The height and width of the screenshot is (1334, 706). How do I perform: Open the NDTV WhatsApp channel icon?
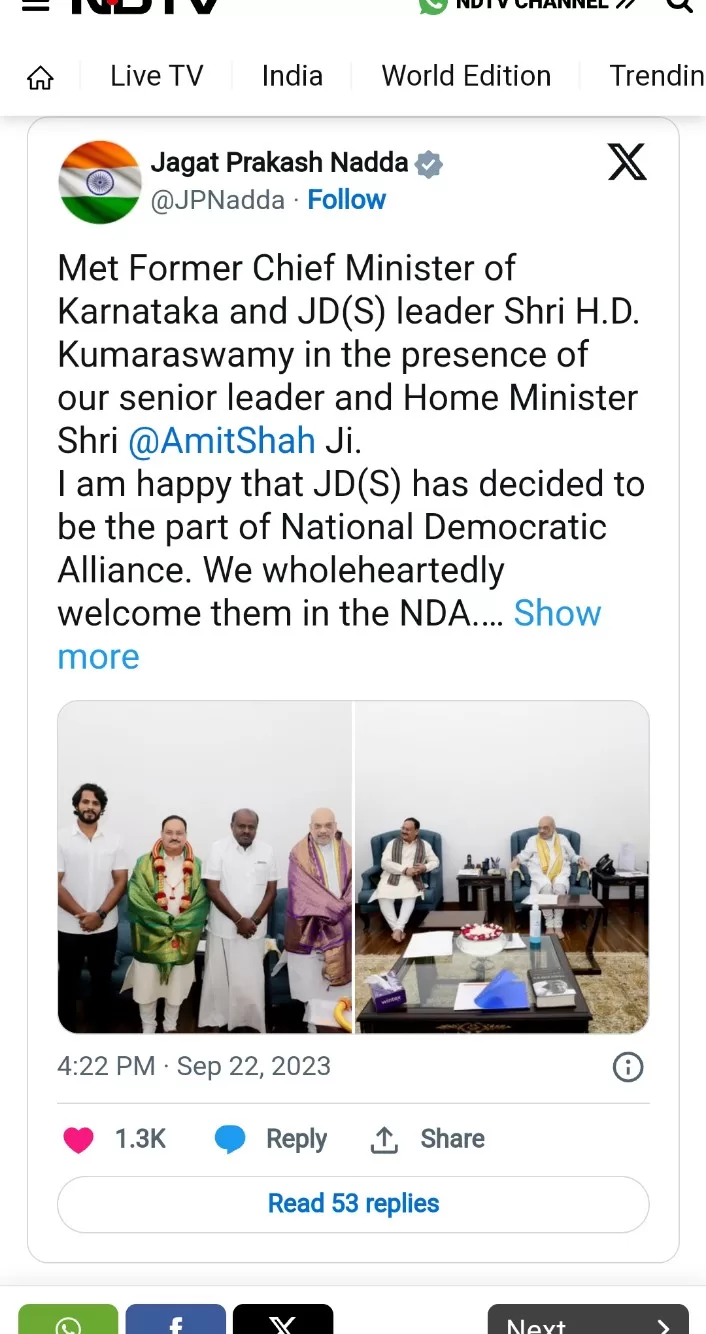point(432,5)
